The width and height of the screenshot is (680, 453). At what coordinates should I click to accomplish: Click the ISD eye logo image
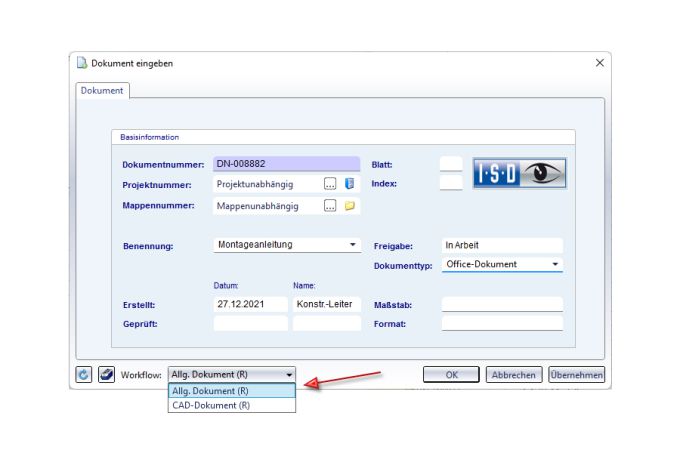point(519,174)
